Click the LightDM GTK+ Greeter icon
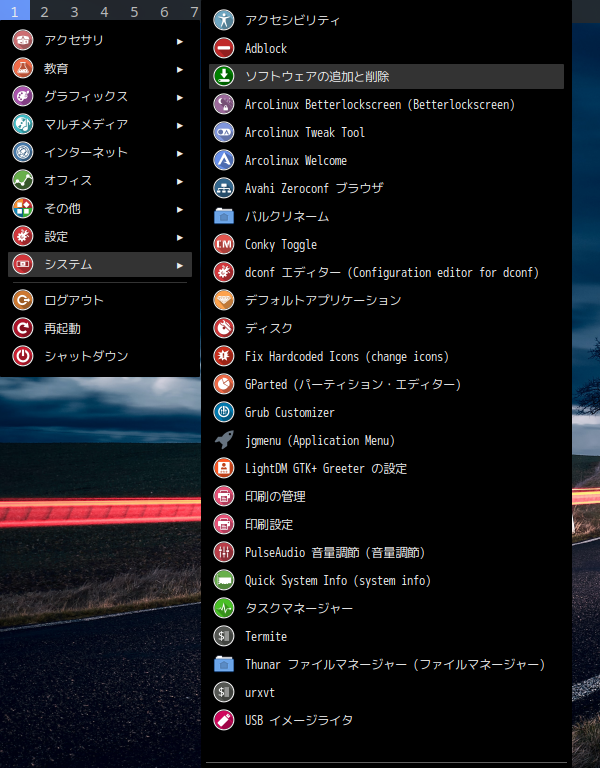This screenshot has width=600, height=768. pyautogui.click(x=224, y=468)
